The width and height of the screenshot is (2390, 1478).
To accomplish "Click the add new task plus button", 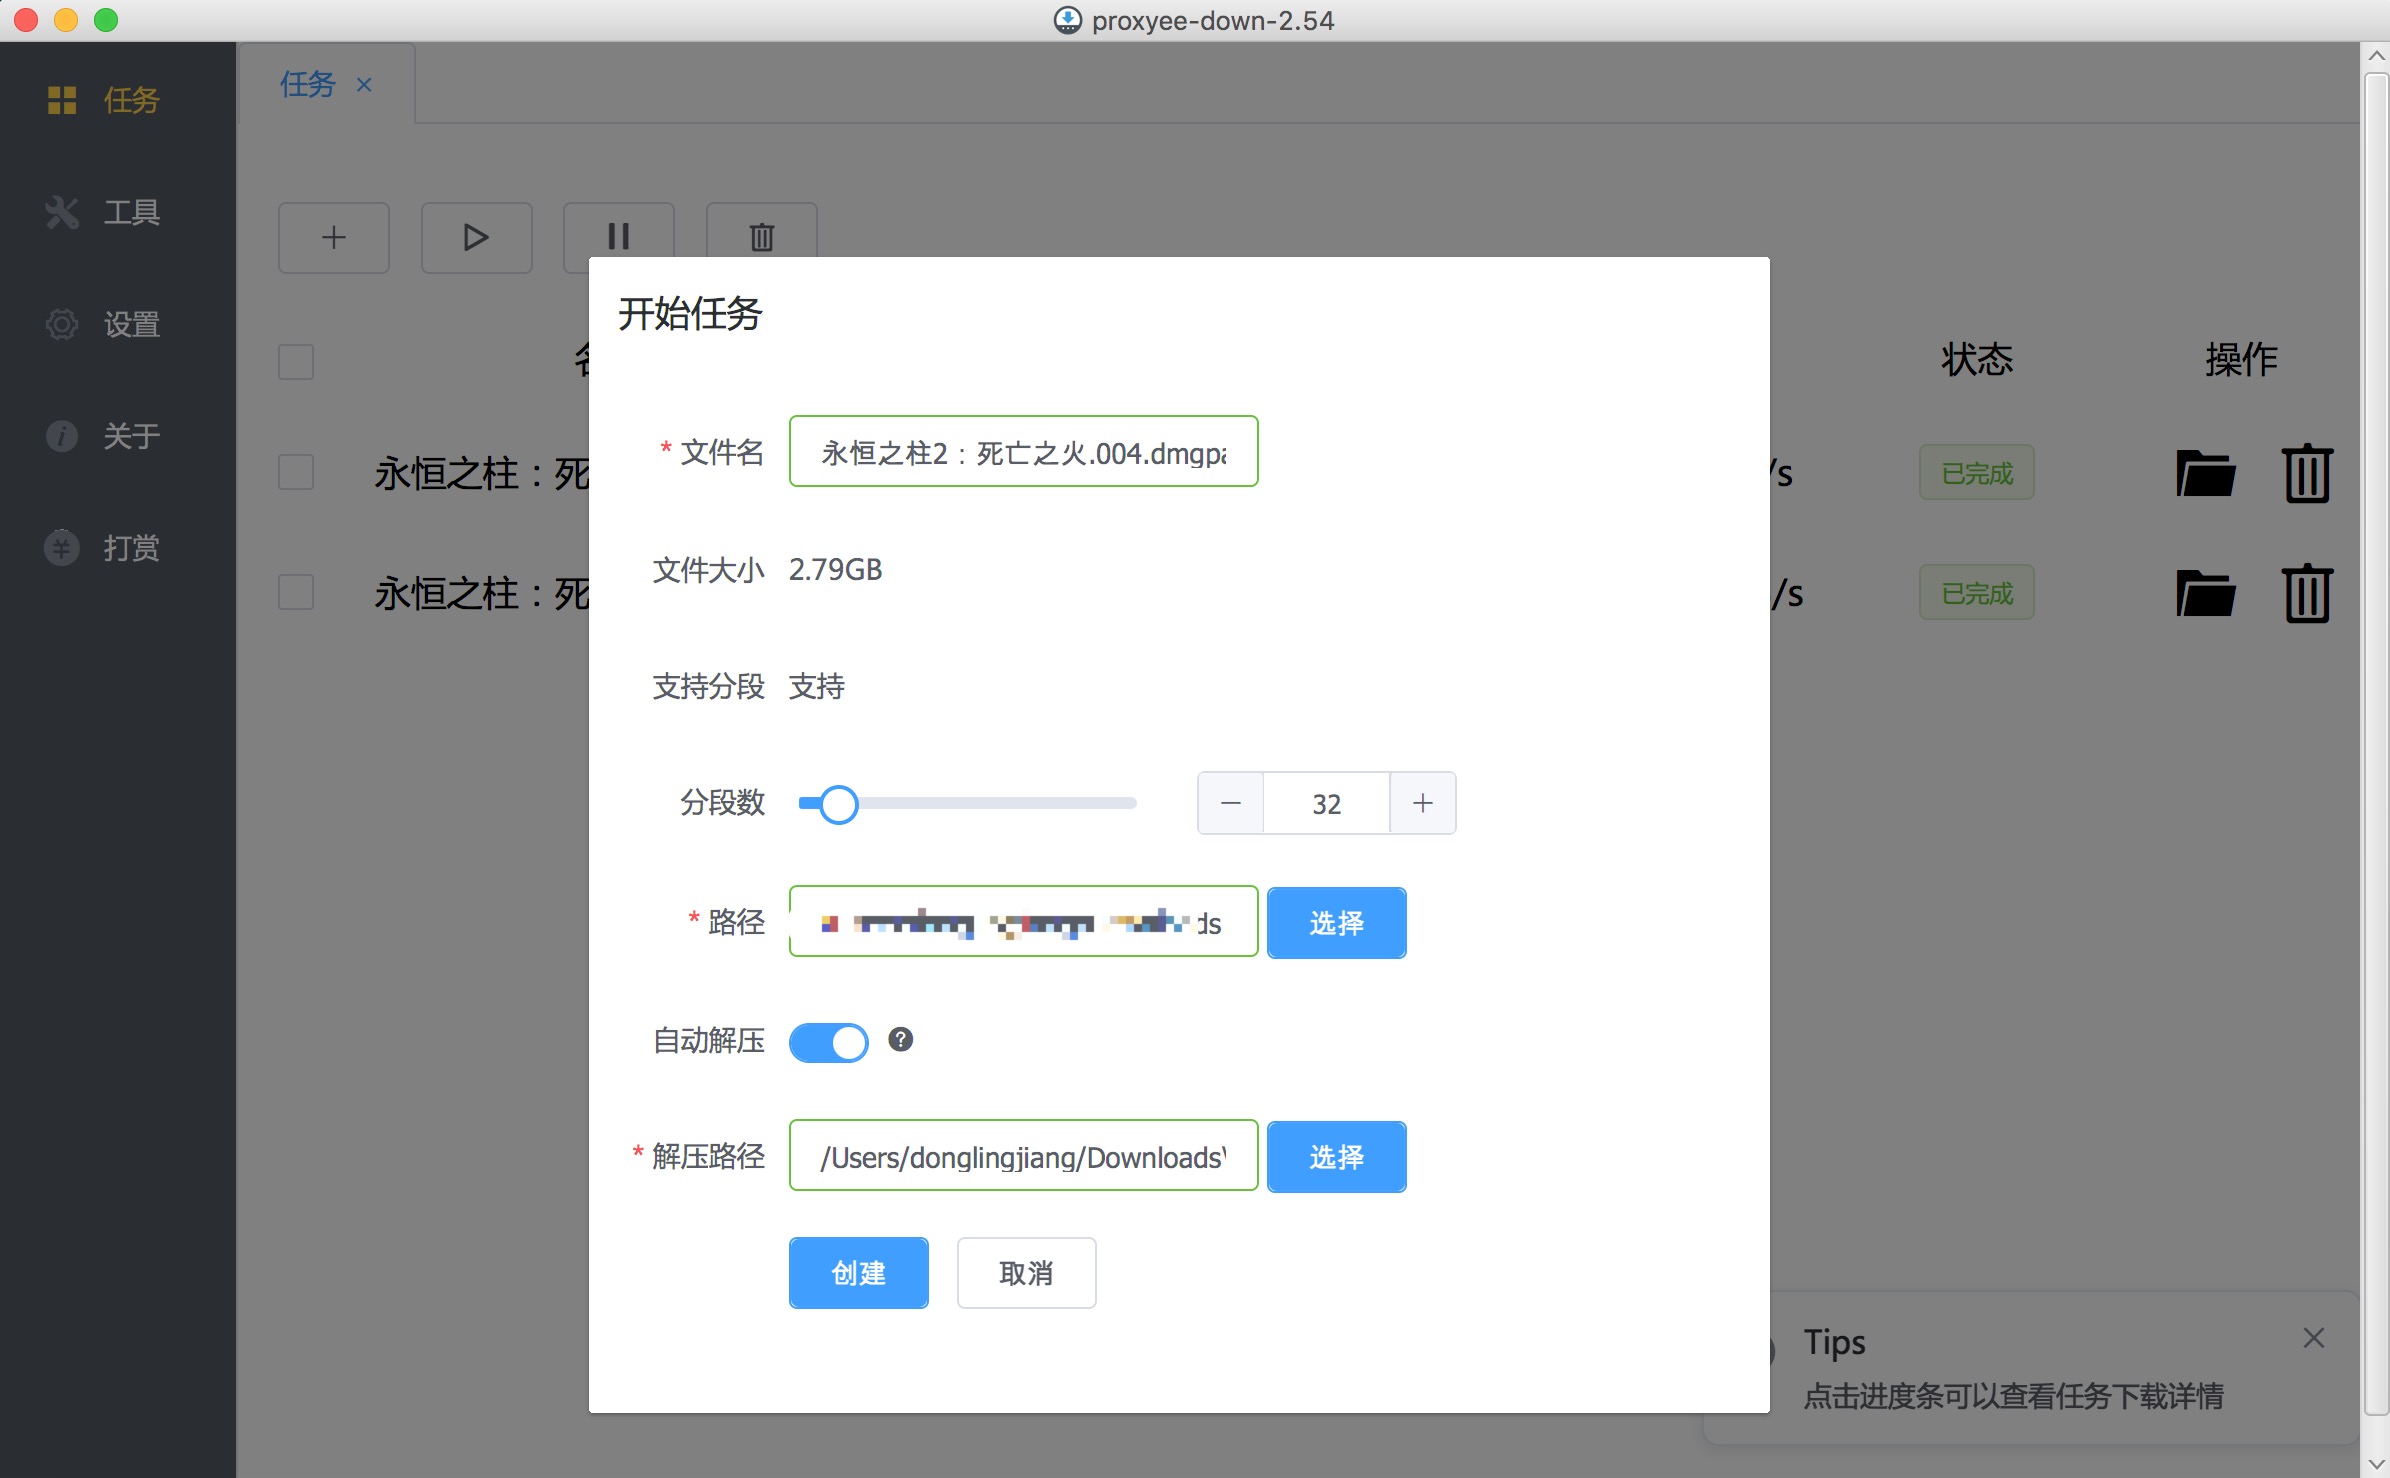I will pyautogui.click(x=334, y=237).
